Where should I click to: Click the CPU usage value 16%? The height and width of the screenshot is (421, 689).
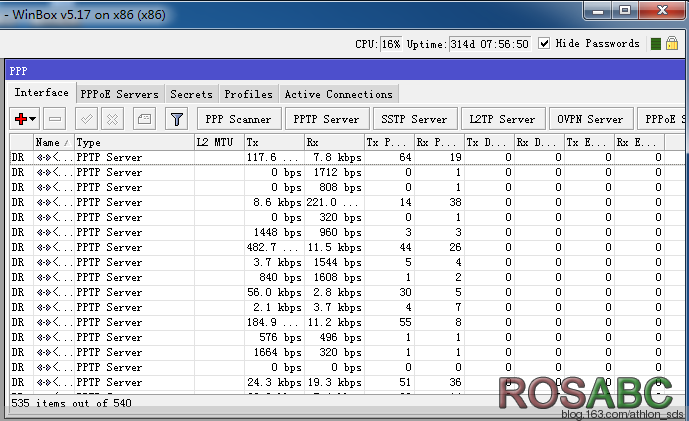tap(391, 44)
